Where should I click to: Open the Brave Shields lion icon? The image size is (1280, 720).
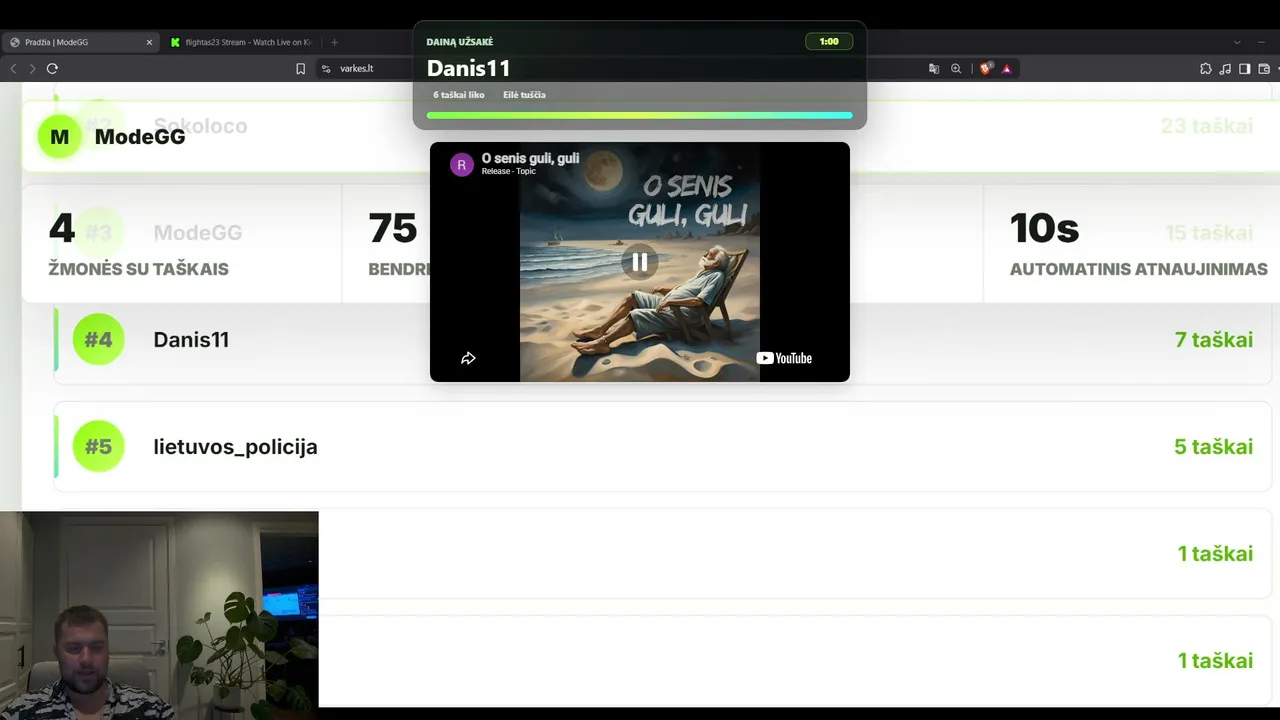pyautogui.click(x=986, y=69)
